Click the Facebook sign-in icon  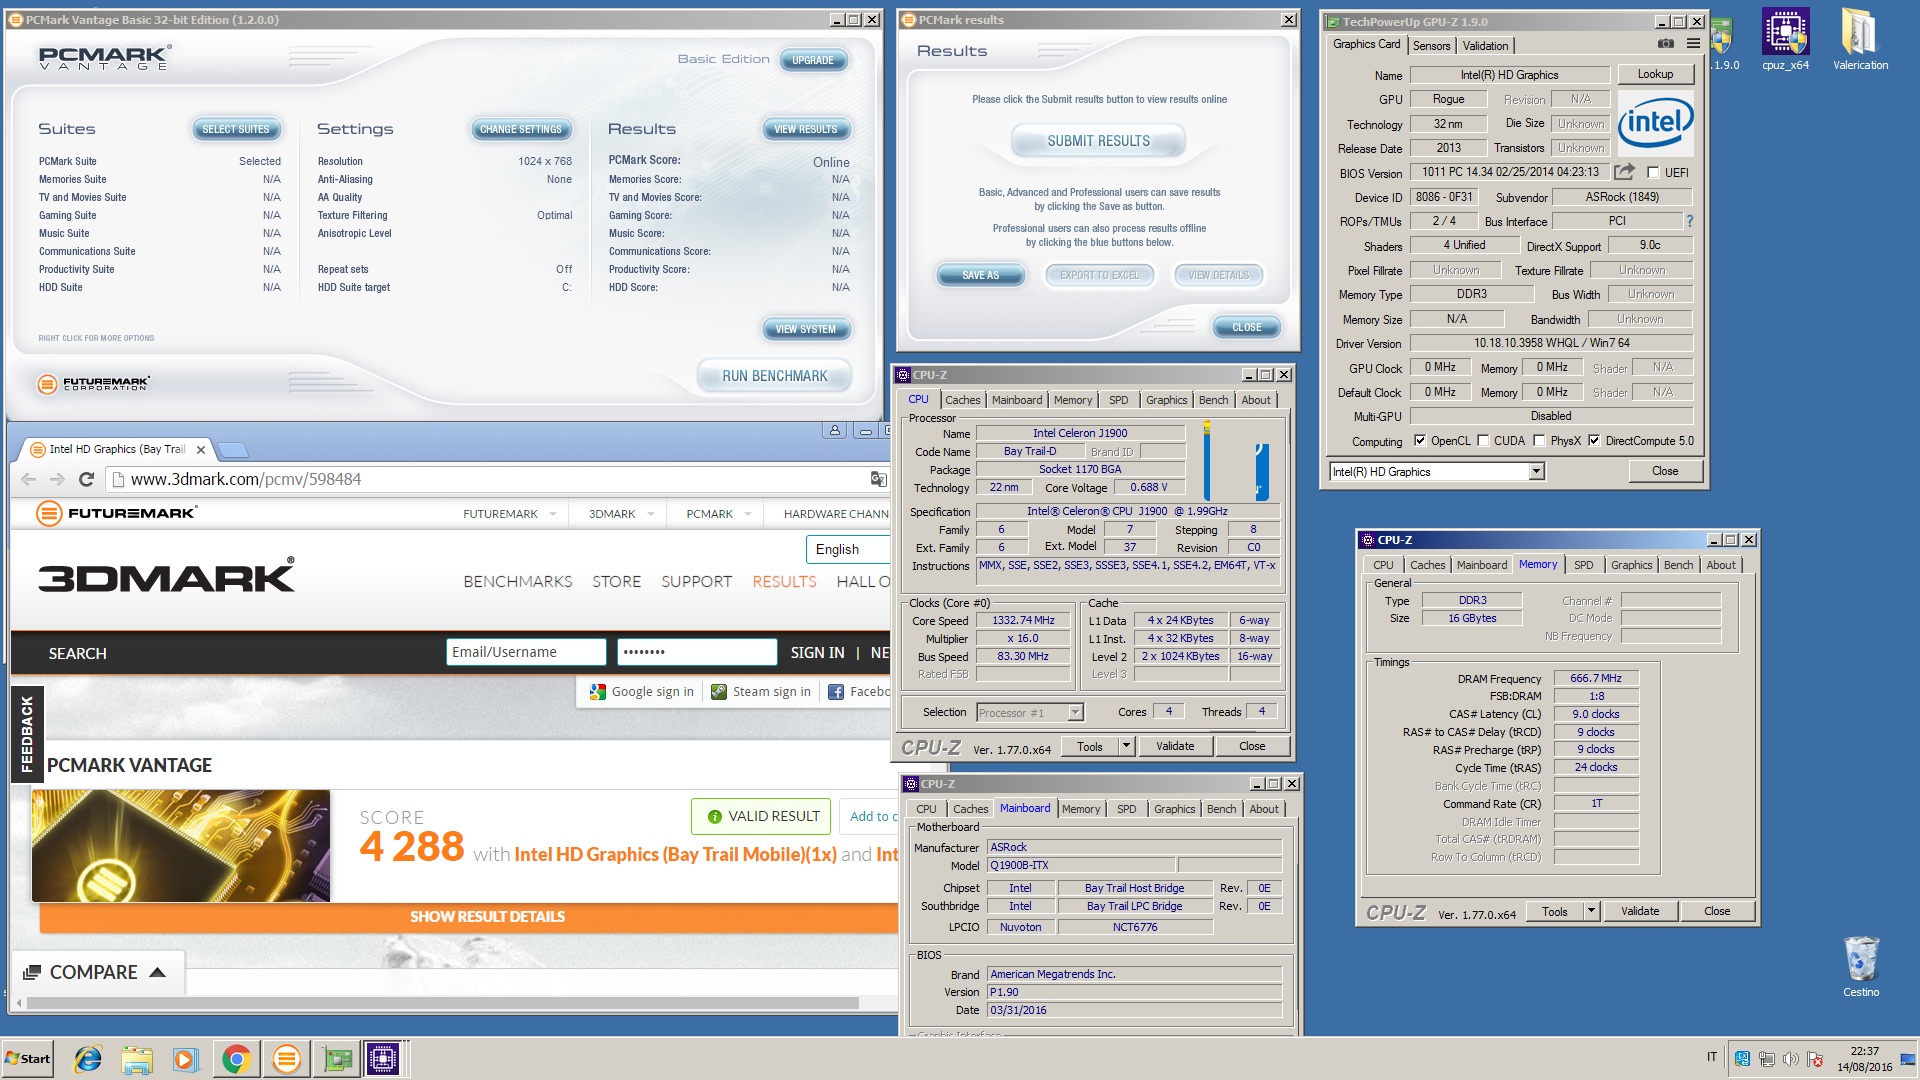pyautogui.click(x=836, y=692)
